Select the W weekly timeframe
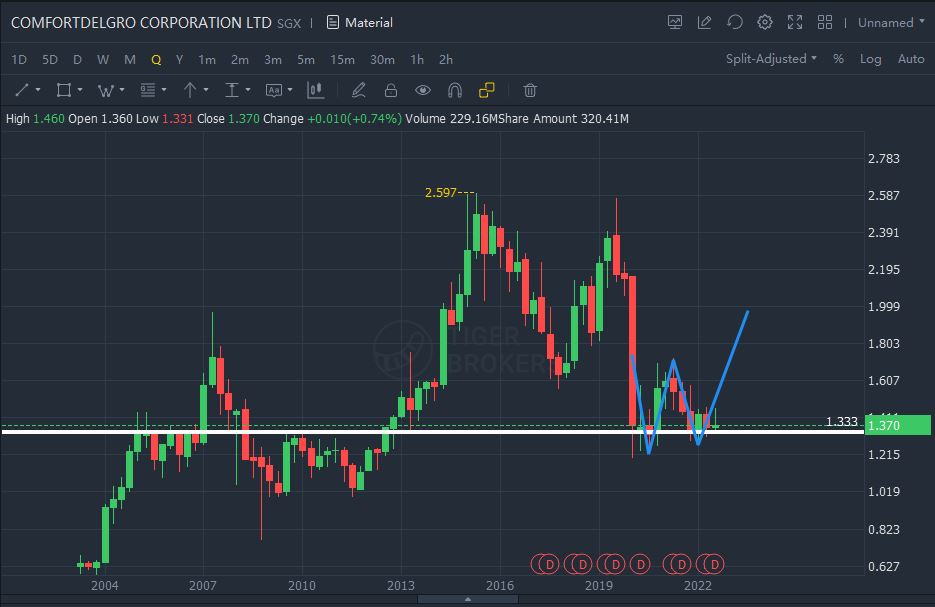 pos(103,60)
